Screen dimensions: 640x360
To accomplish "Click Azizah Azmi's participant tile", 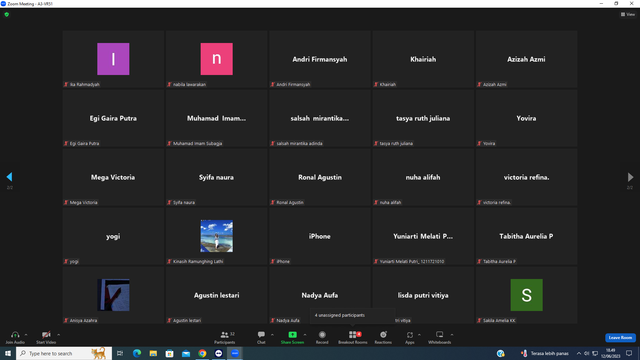I will [526, 59].
